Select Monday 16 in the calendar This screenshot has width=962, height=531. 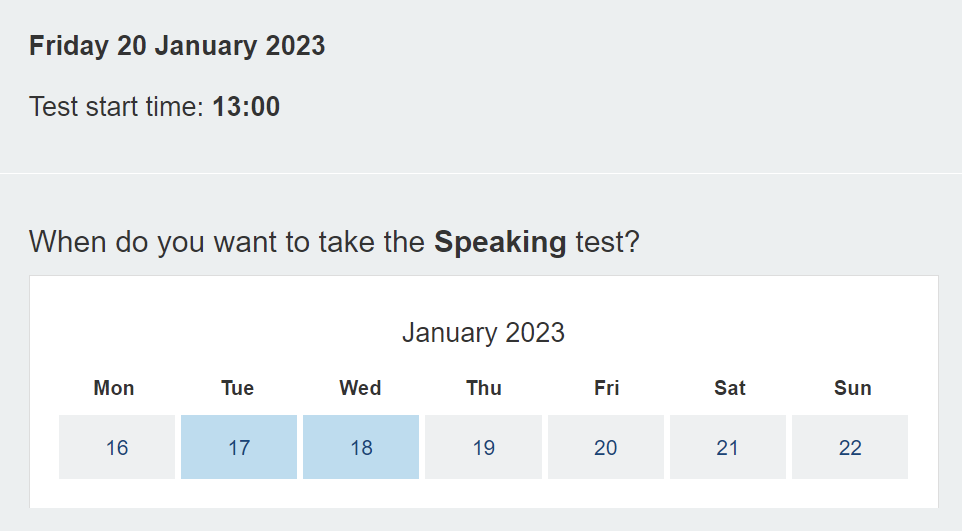(x=117, y=447)
